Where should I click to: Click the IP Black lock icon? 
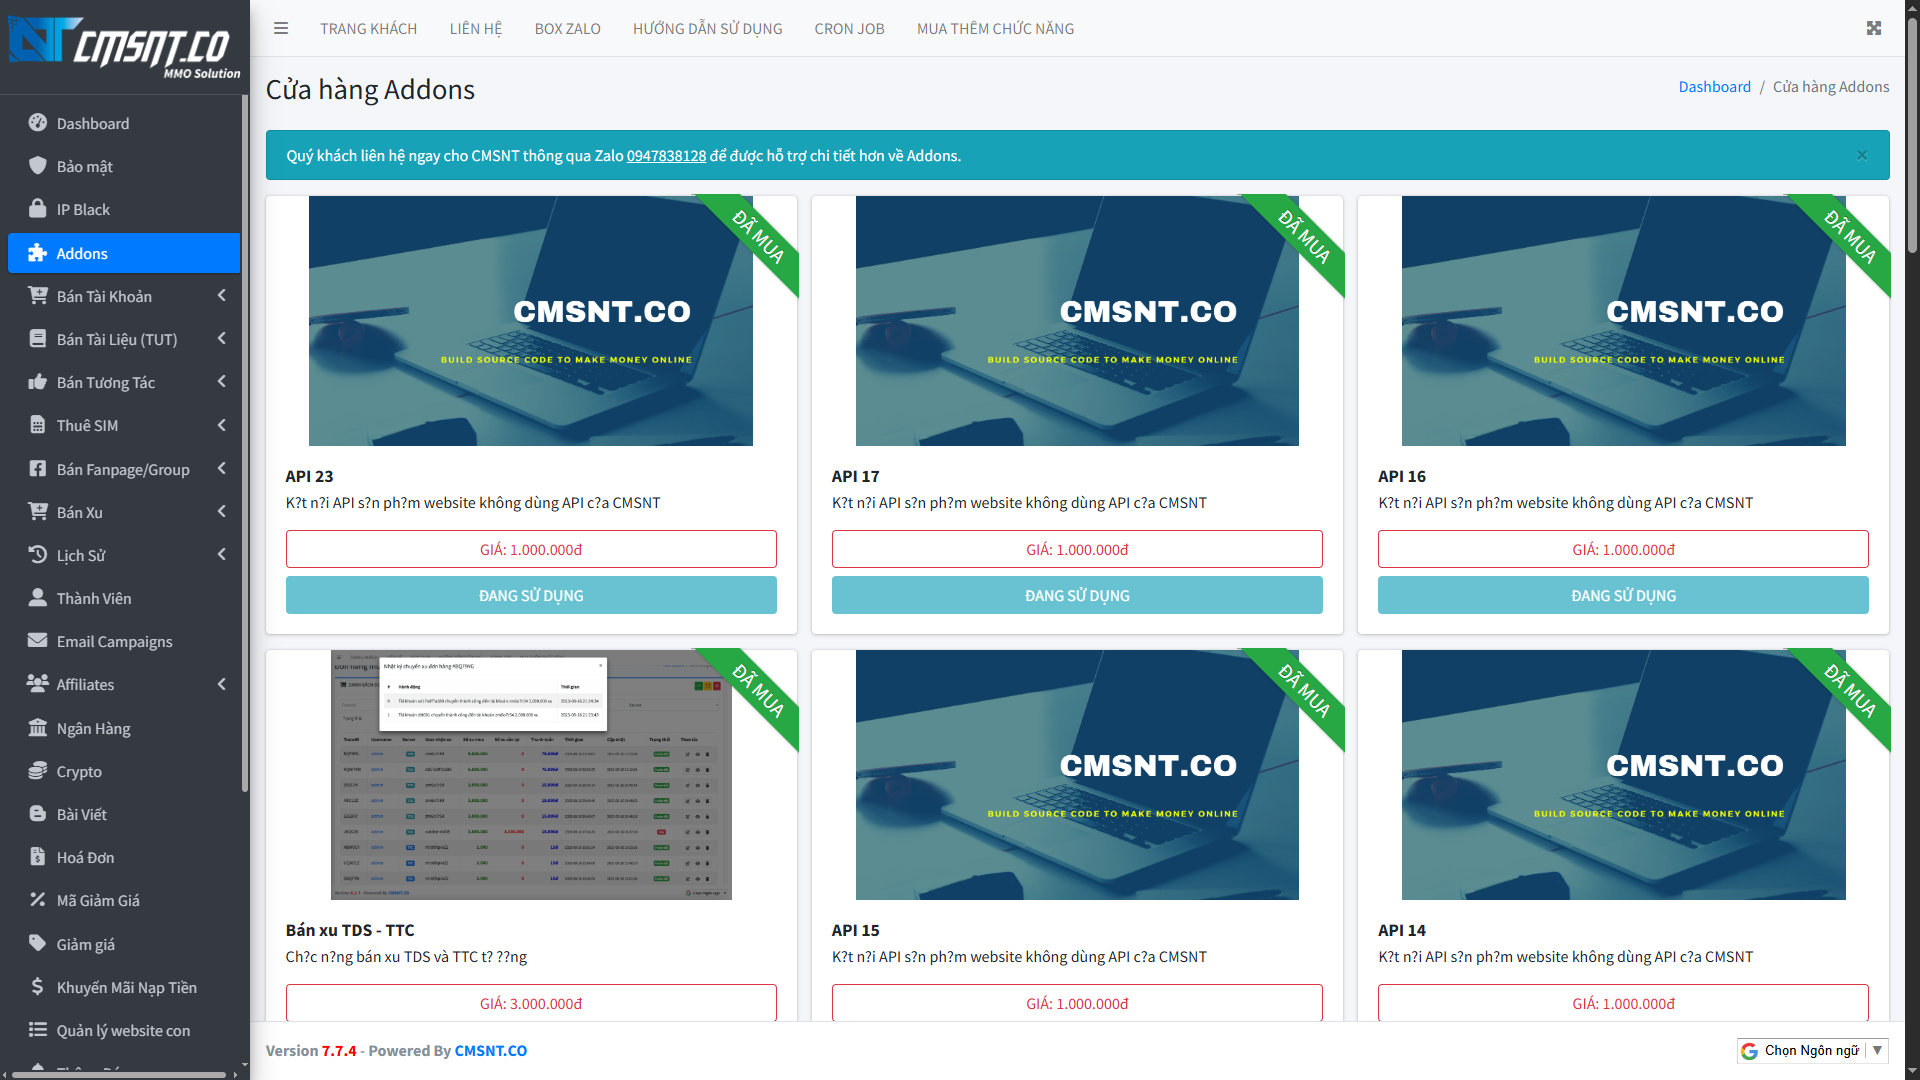38,209
